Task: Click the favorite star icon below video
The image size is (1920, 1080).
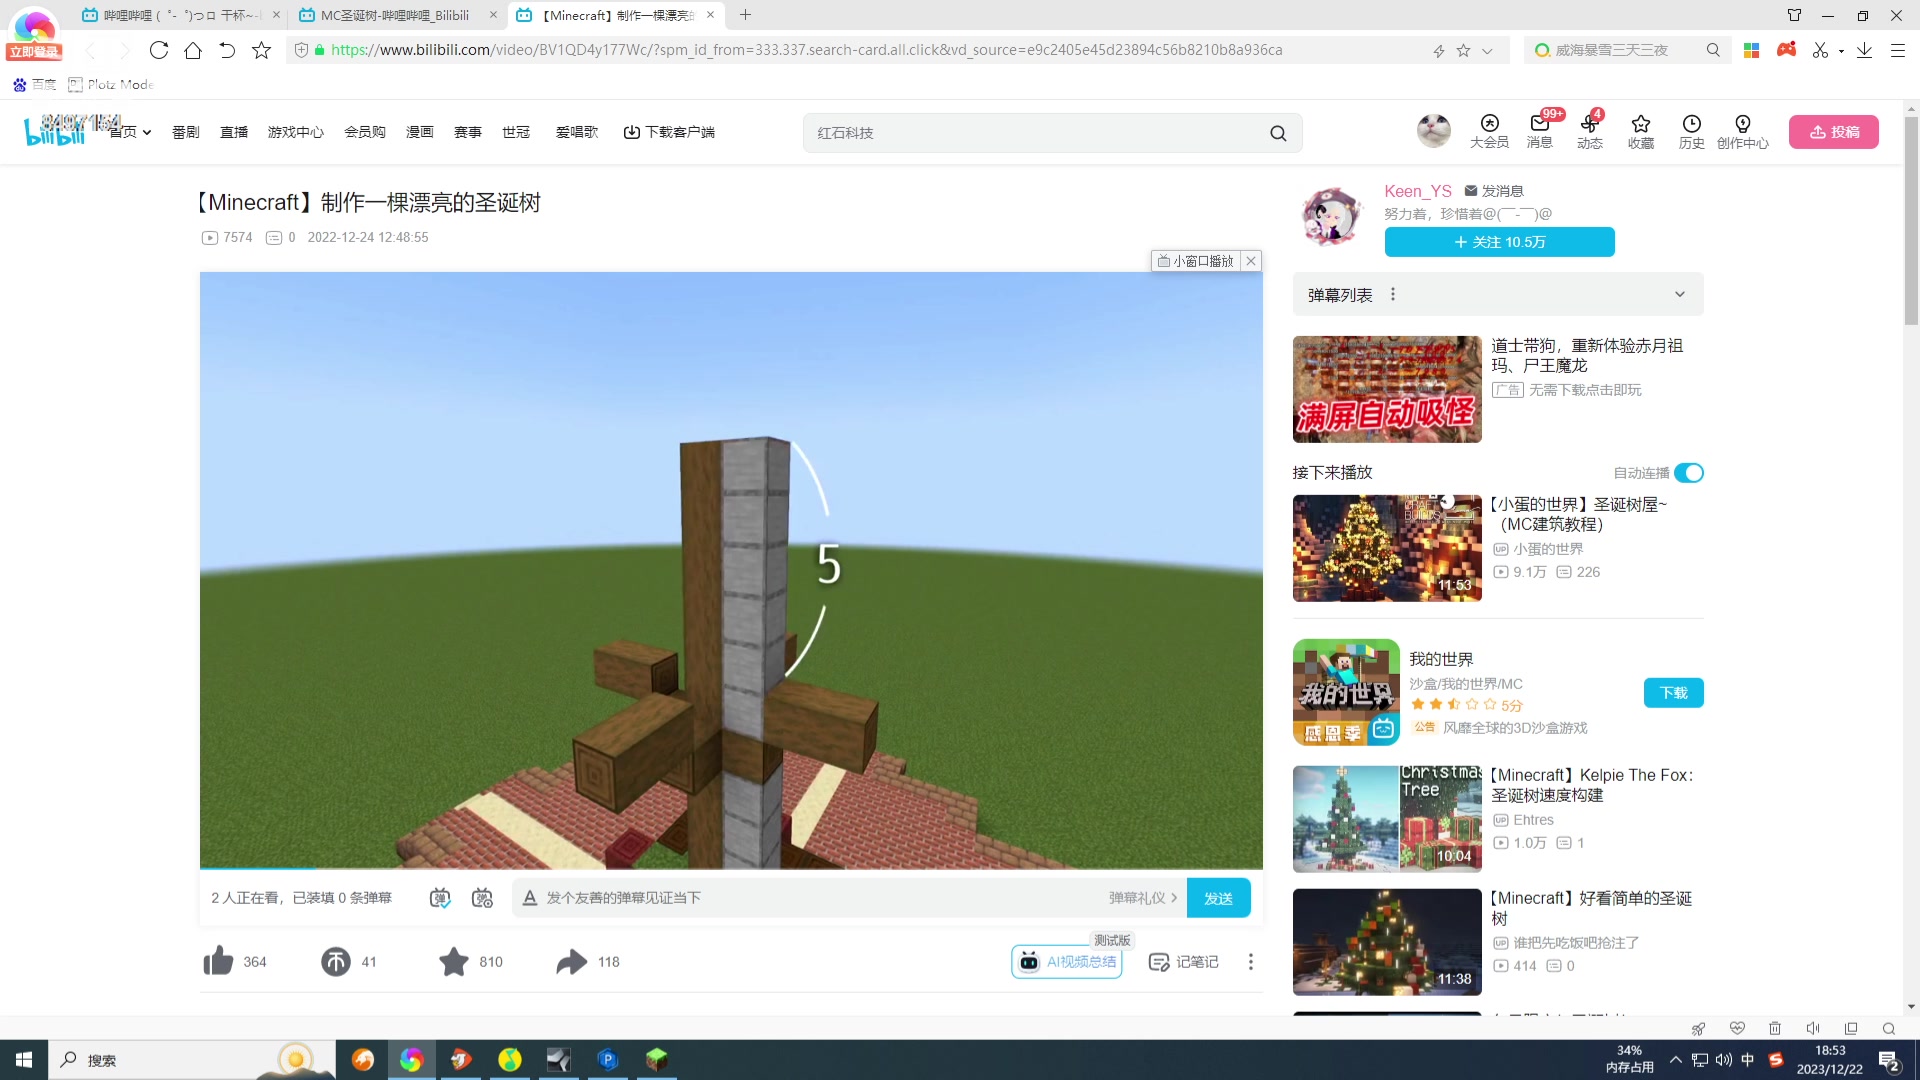Action: pyautogui.click(x=453, y=961)
